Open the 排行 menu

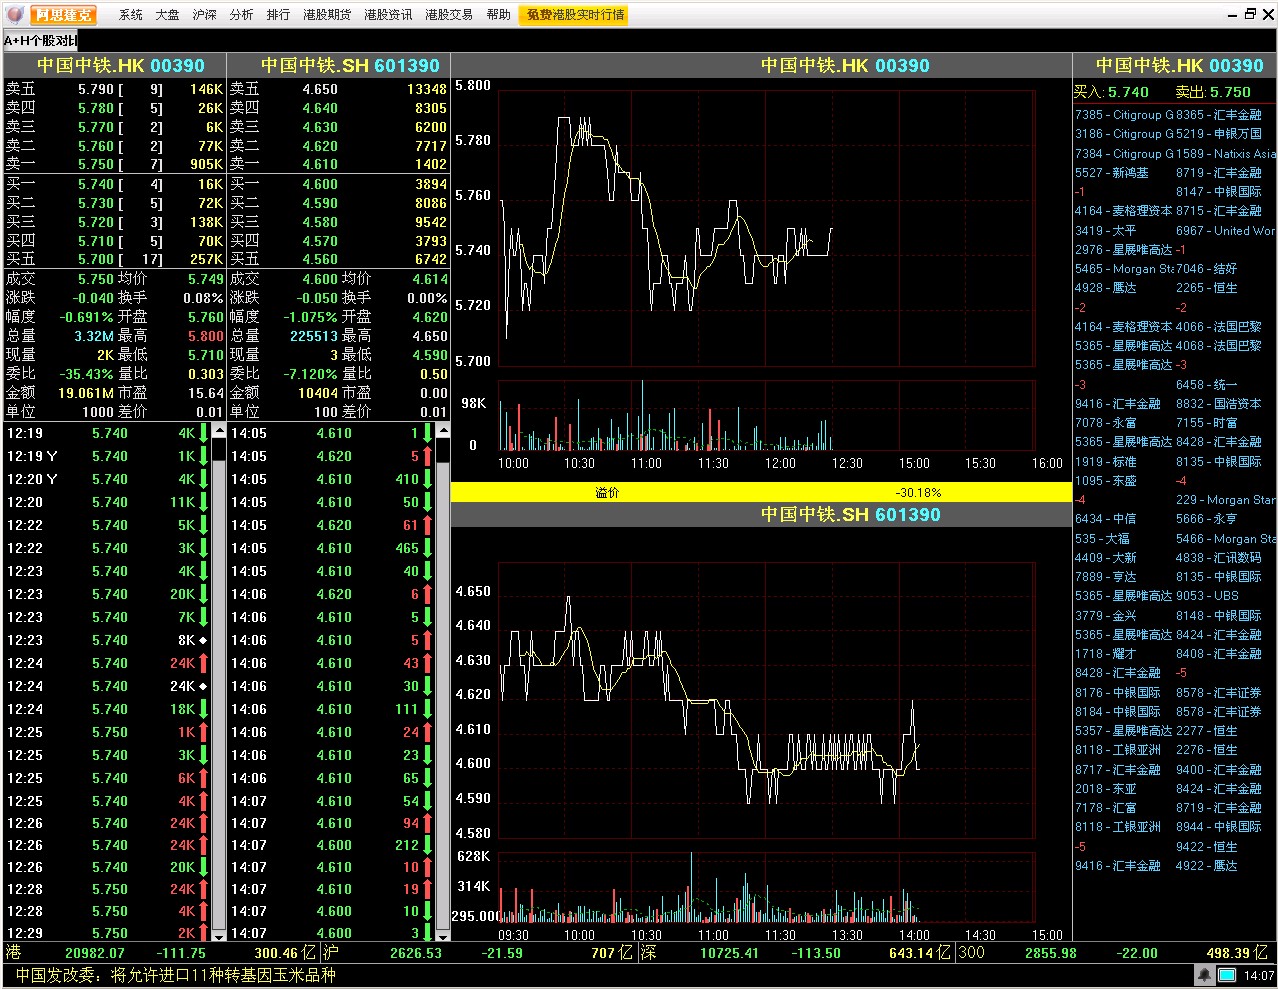(278, 15)
